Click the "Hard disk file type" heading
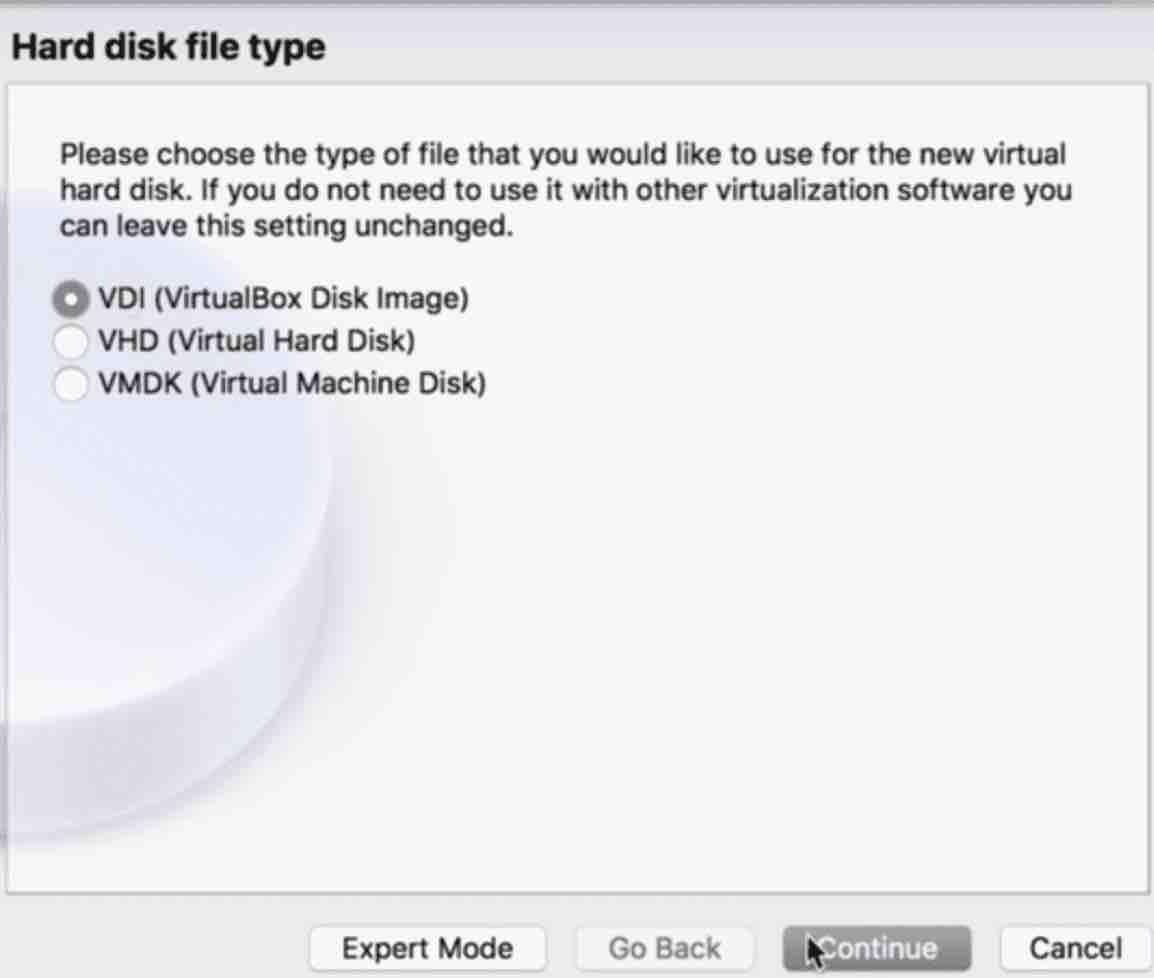This screenshot has height=978, width=1154. coord(169,47)
